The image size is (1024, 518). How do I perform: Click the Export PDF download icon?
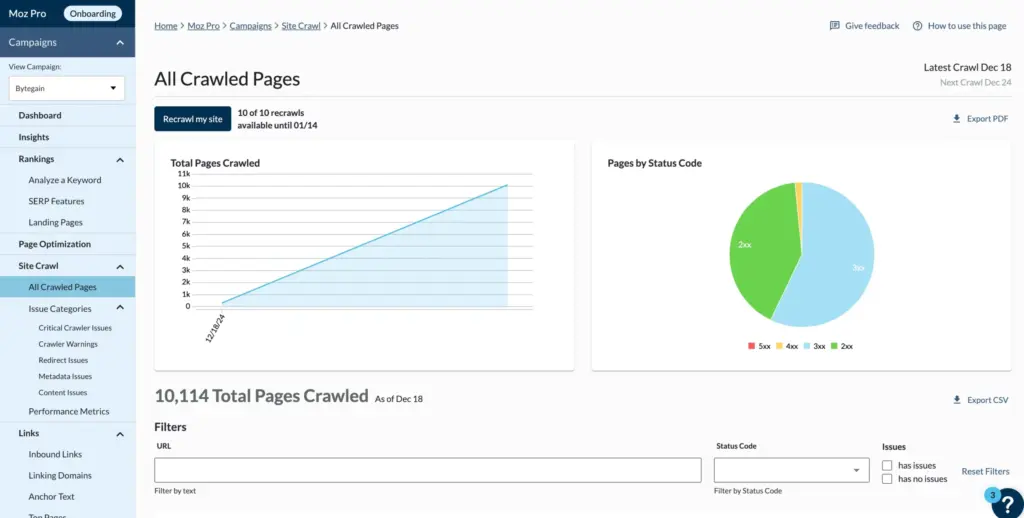tap(956, 118)
